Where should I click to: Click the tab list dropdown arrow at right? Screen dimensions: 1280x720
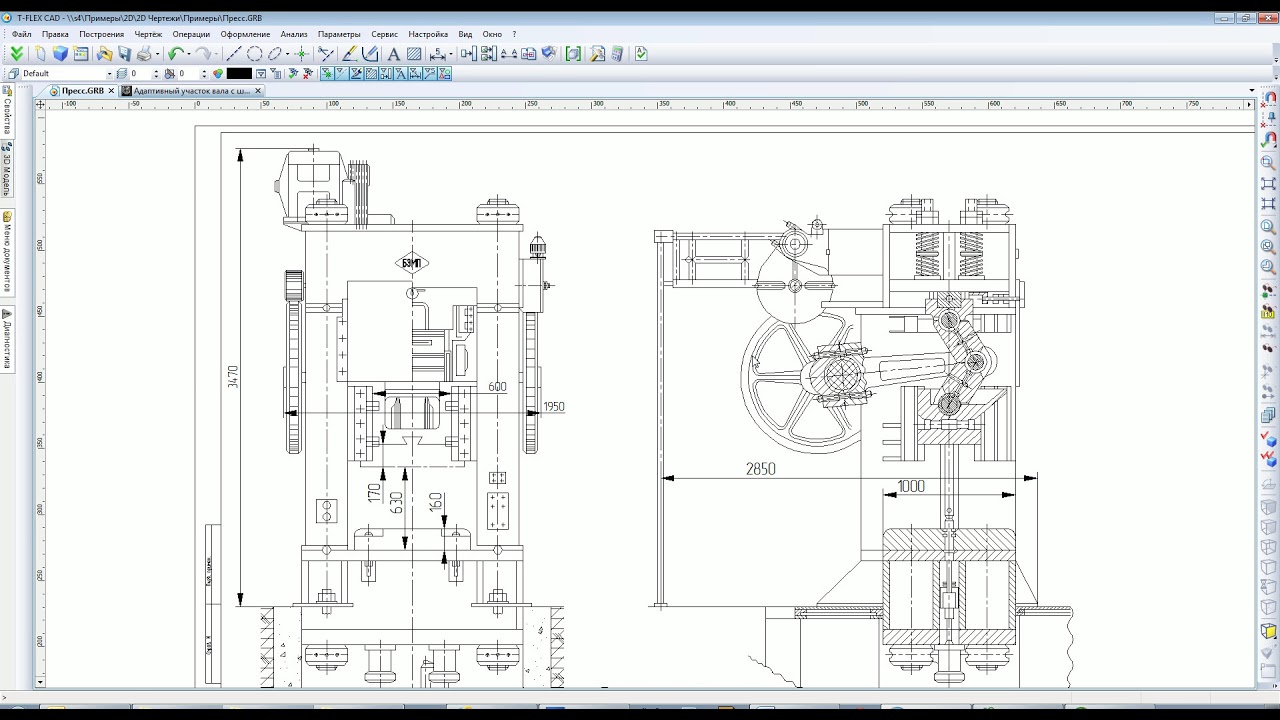1251,91
